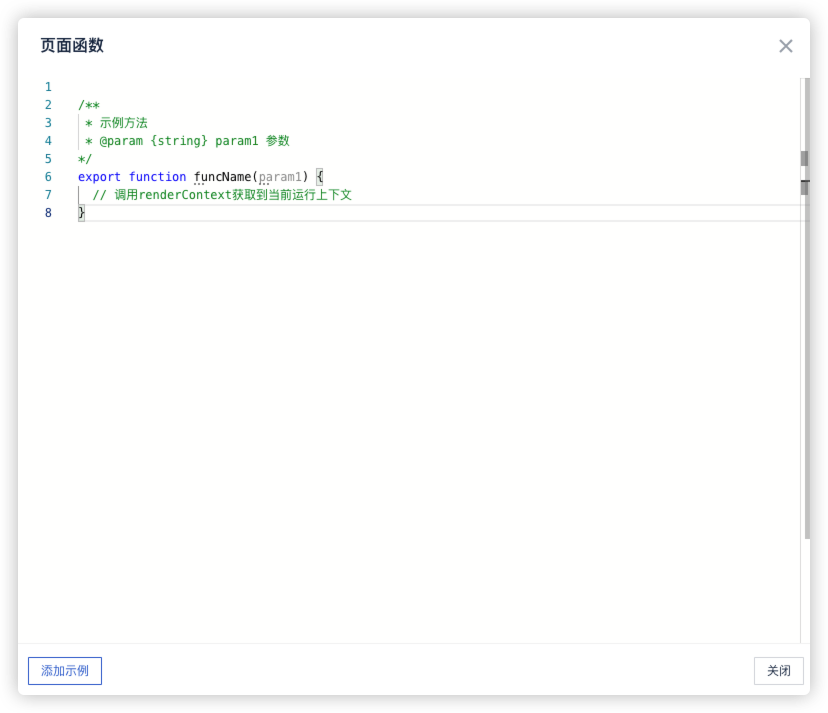The image size is (828, 713).
Task: Place the cursor at the closing curly brace
Action: pyautogui.click(x=82, y=213)
